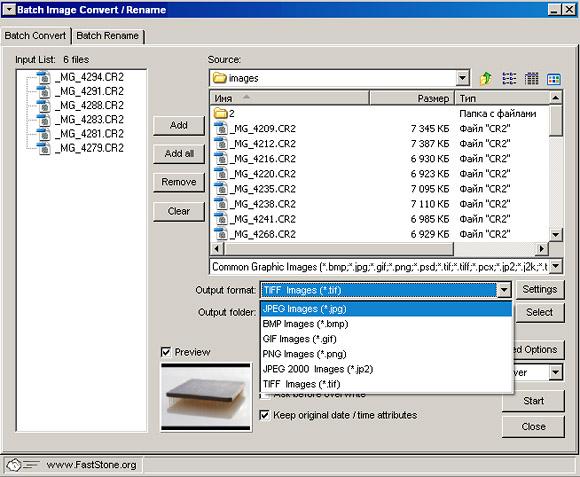Choose PNG Images (*.png) output format
The image size is (580, 477).
click(386, 354)
